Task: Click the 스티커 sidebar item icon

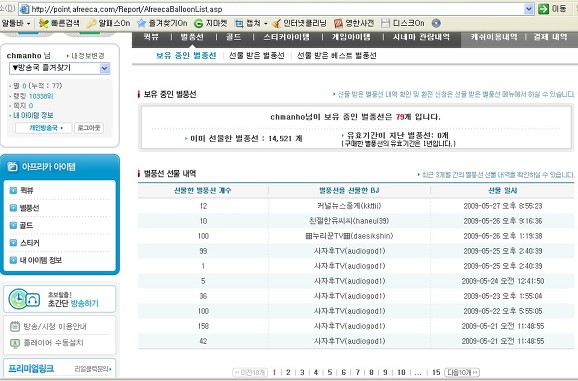Action: (13, 242)
